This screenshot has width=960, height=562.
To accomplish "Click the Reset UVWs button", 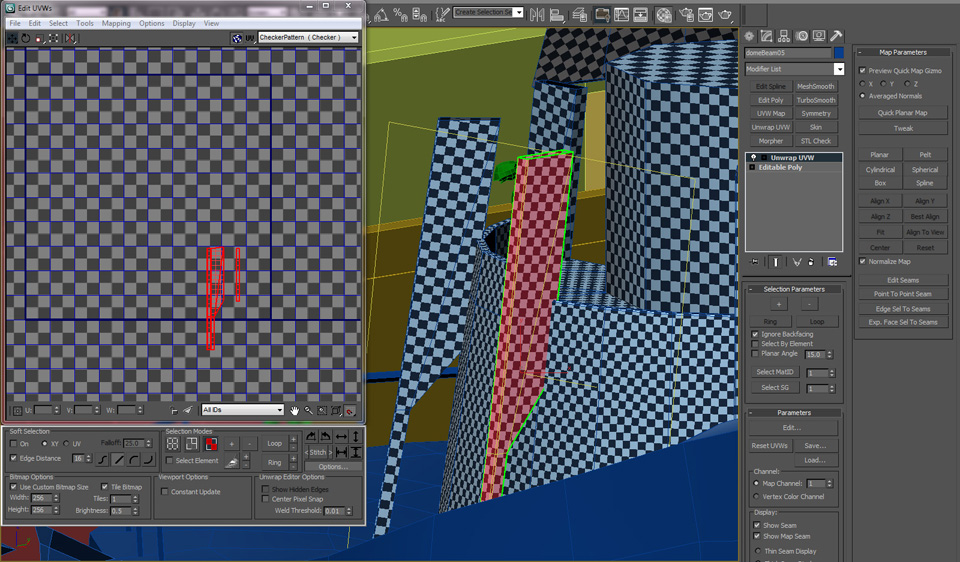I will click(769, 445).
